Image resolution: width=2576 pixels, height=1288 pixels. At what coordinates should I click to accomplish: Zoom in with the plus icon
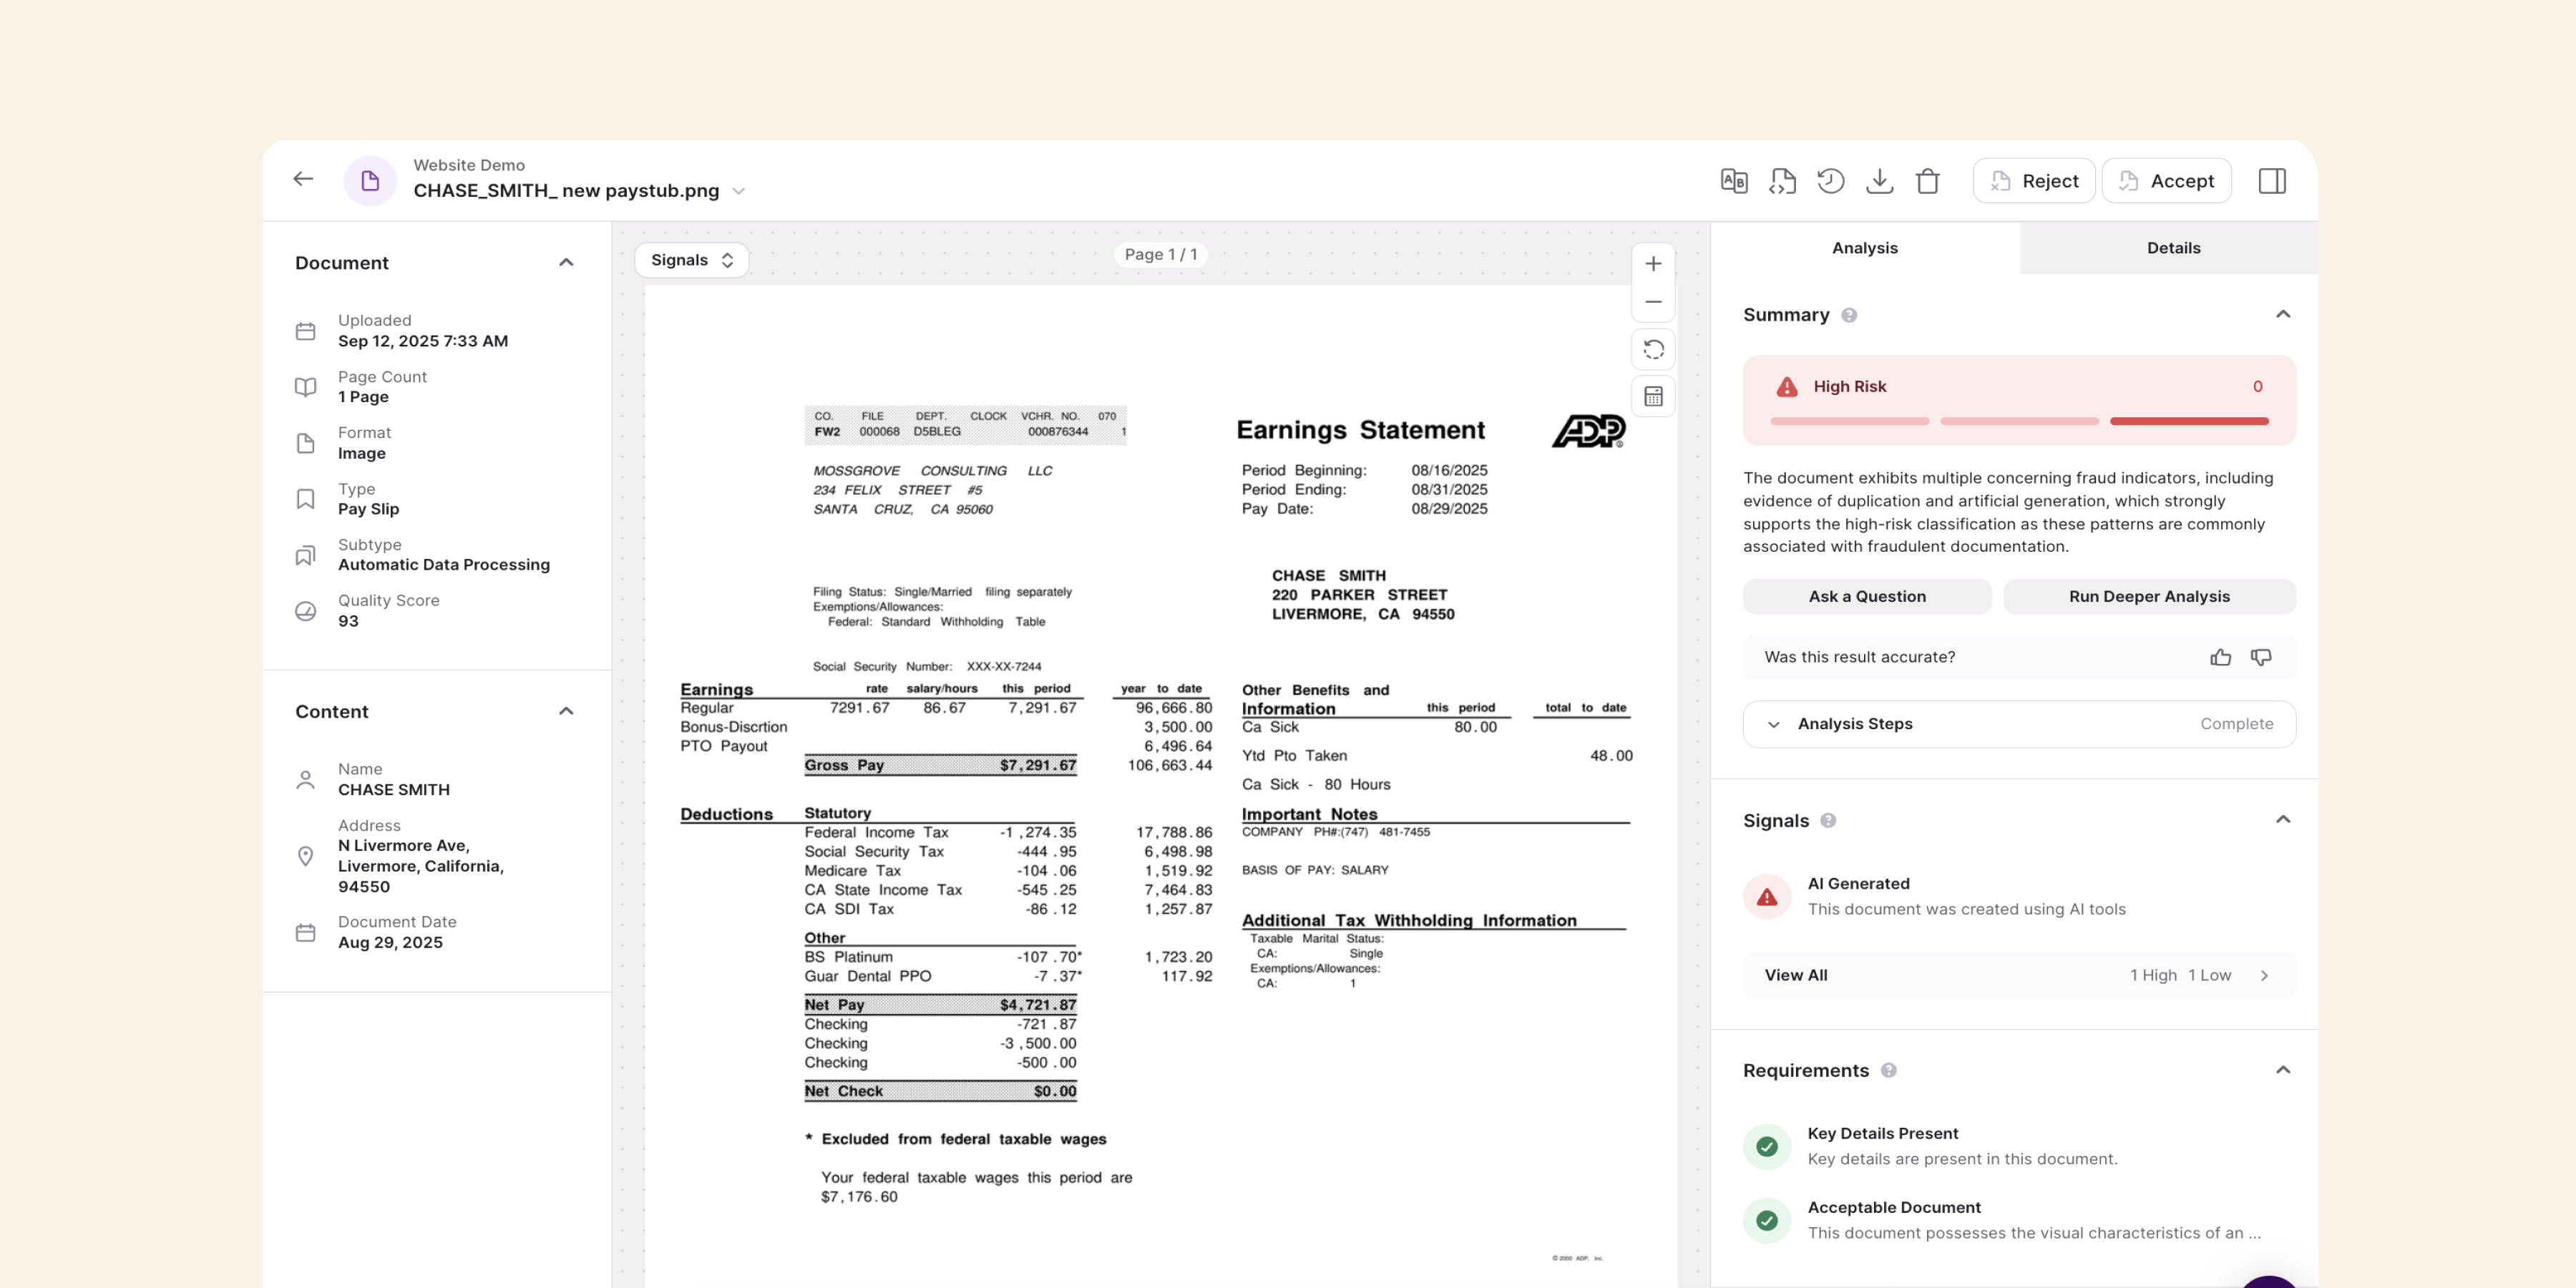1653,264
